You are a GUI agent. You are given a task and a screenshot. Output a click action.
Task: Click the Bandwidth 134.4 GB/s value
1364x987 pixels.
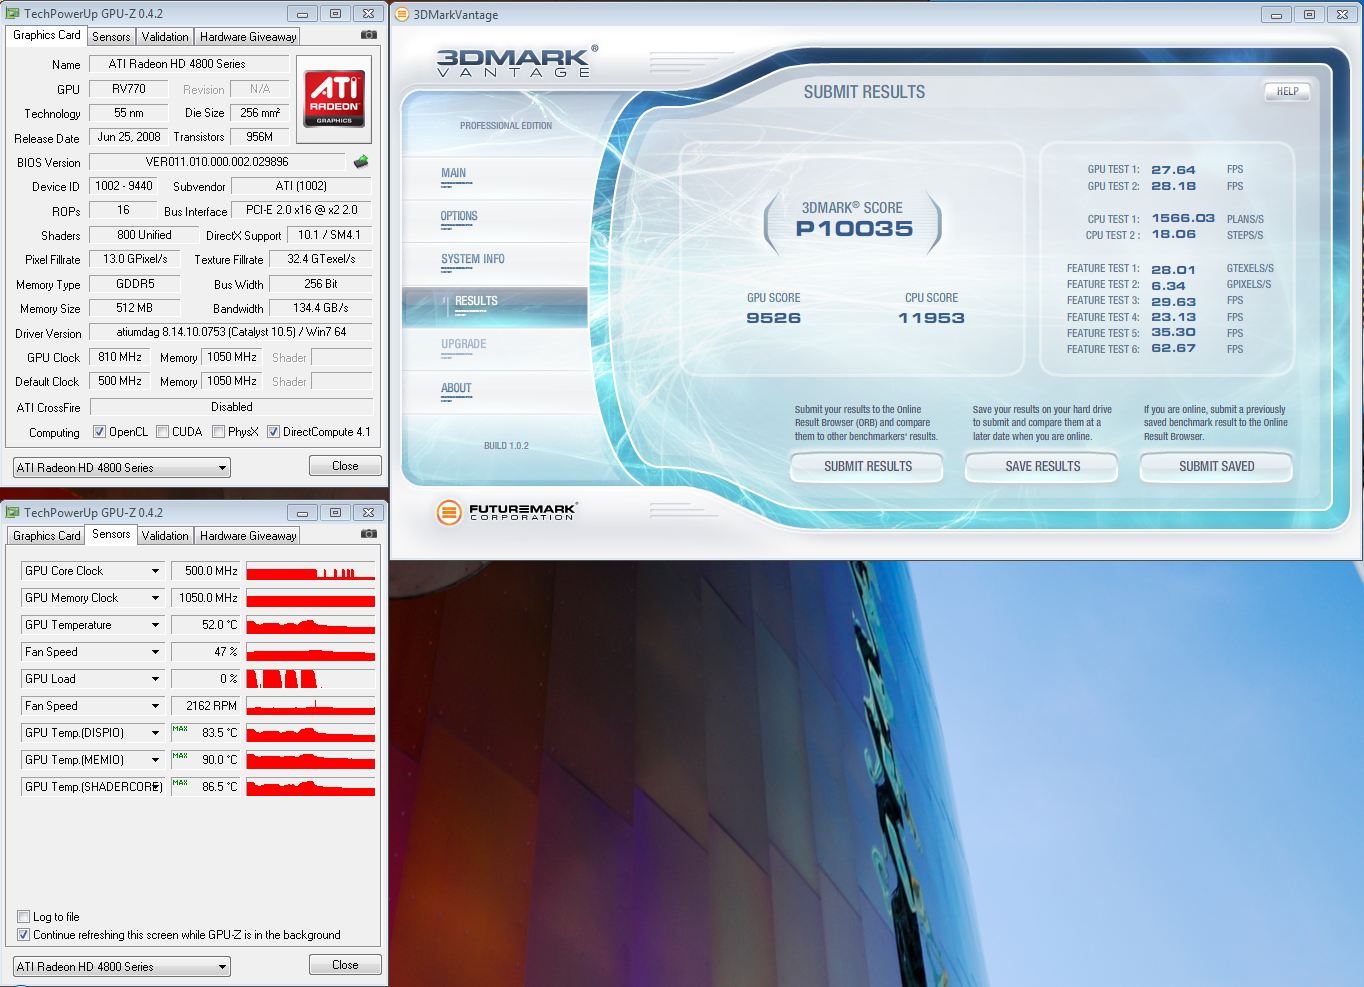[x=321, y=308]
